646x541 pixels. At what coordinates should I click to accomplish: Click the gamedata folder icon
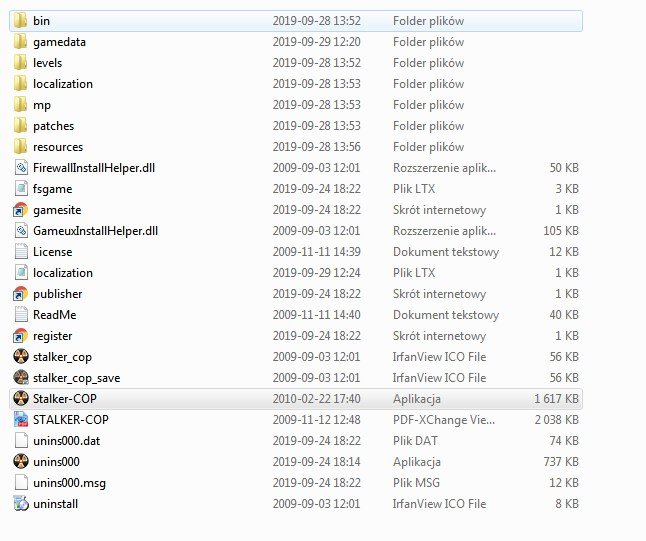coord(21,42)
